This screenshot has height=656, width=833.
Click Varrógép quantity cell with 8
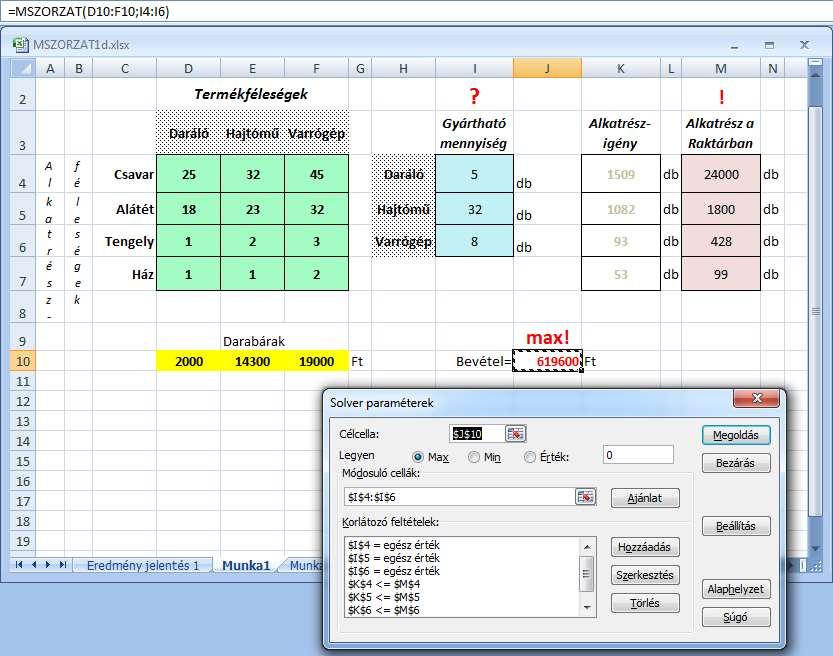pos(474,241)
